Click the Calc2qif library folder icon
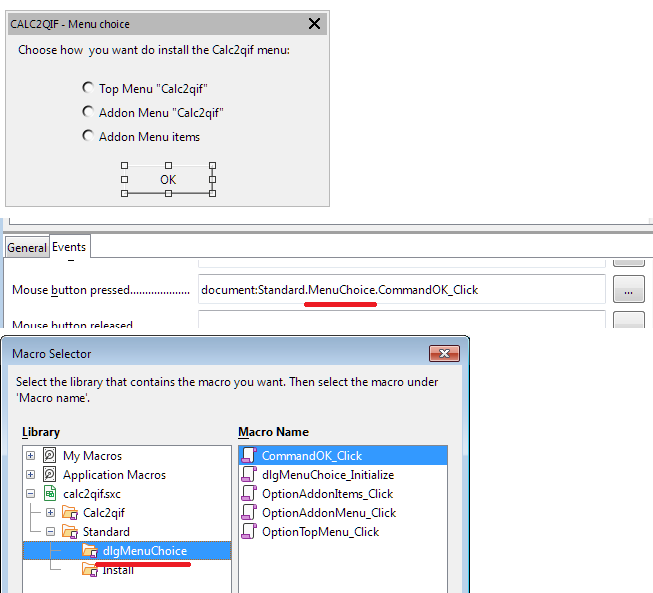 [x=70, y=513]
